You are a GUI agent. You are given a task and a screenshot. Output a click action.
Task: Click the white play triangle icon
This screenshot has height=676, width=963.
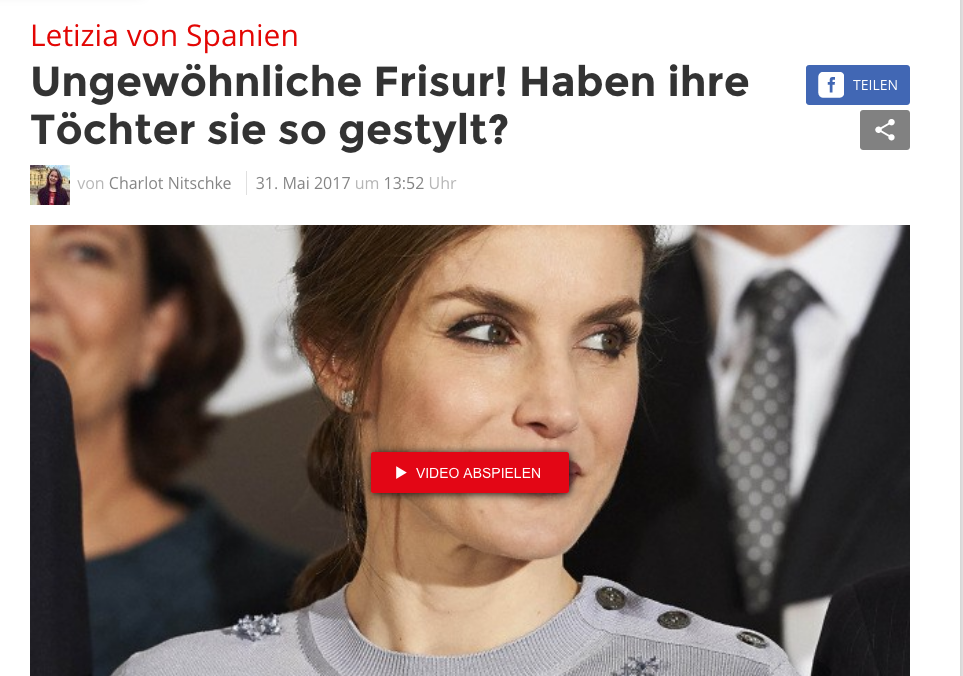point(401,472)
